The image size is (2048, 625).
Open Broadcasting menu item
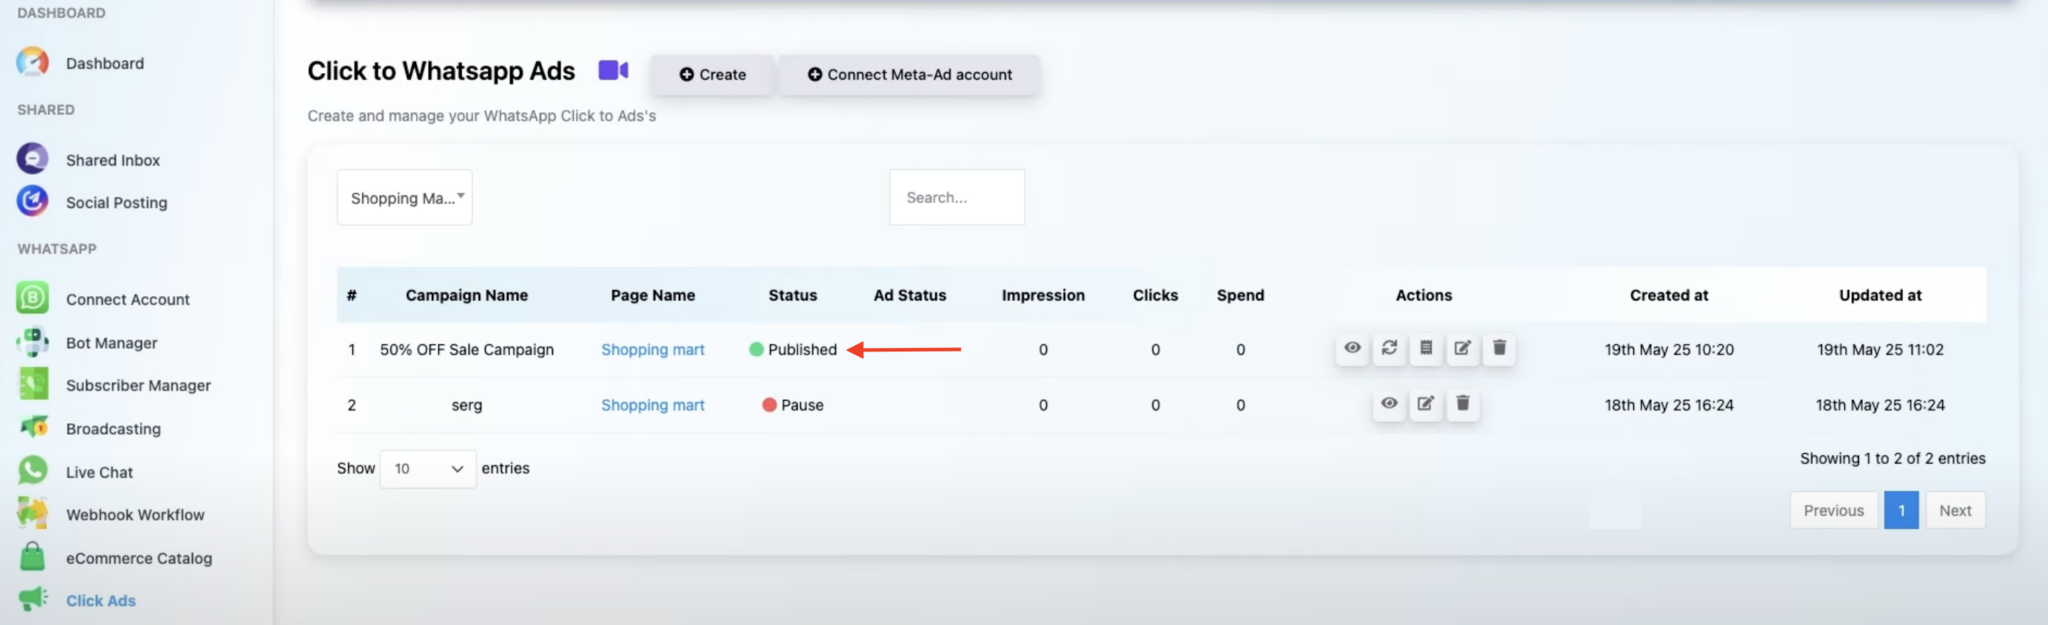click(113, 429)
